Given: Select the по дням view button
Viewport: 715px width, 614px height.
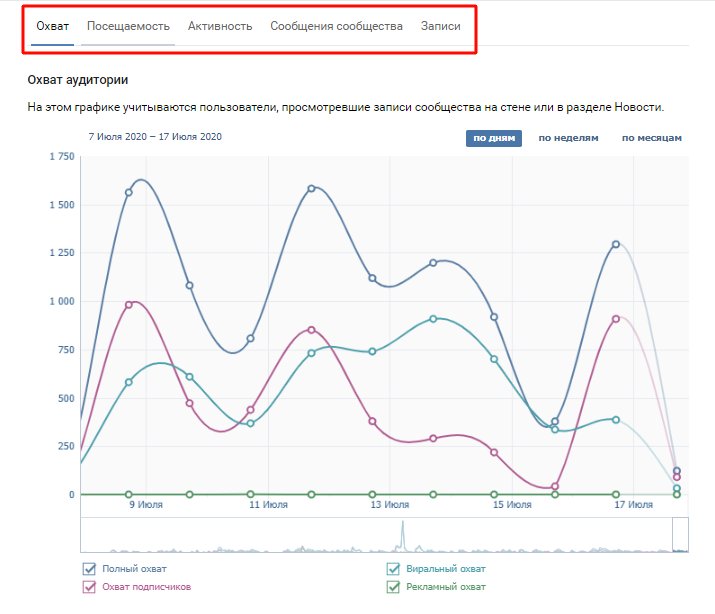Looking at the screenshot, I should [493, 138].
